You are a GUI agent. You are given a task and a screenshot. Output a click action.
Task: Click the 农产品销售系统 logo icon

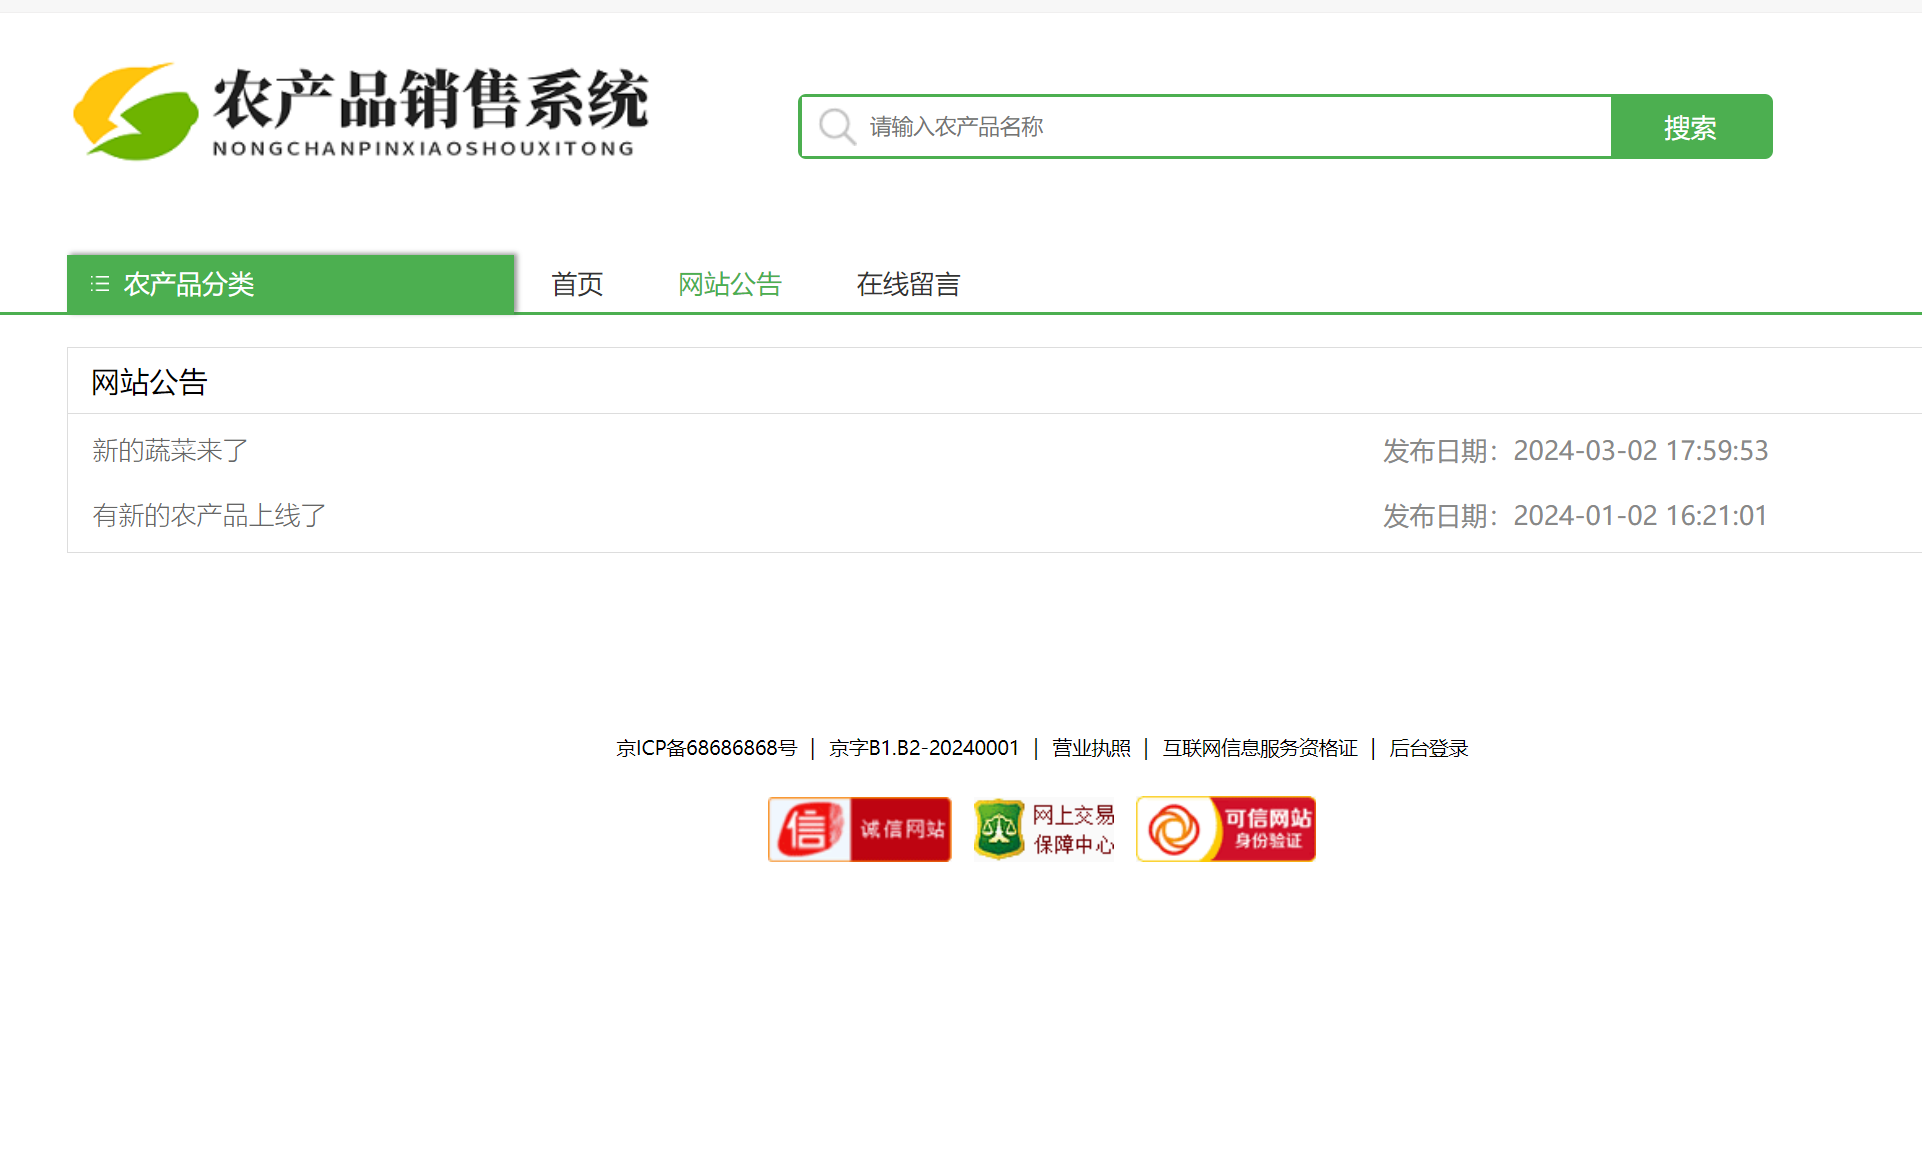[x=134, y=109]
